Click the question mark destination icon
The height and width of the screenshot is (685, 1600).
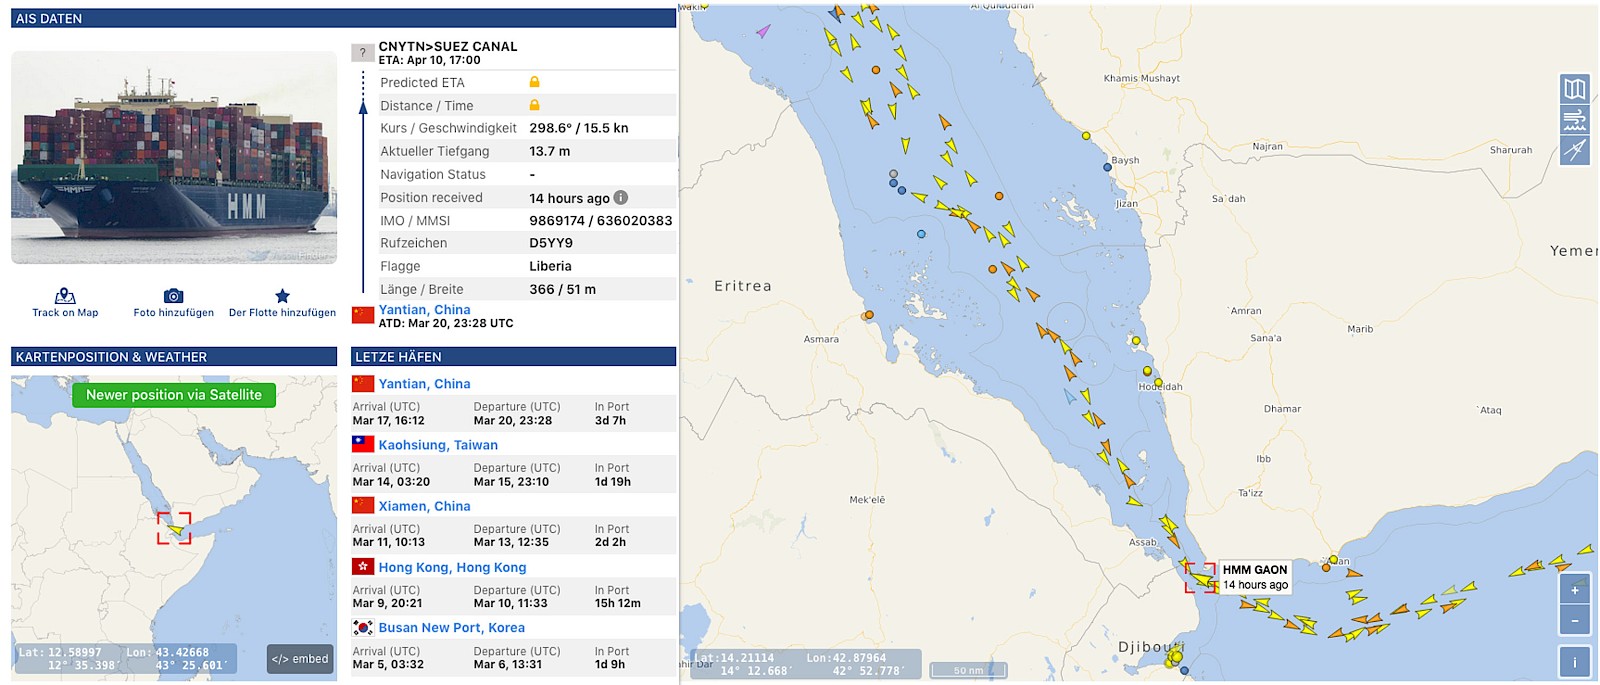tap(362, 53)
